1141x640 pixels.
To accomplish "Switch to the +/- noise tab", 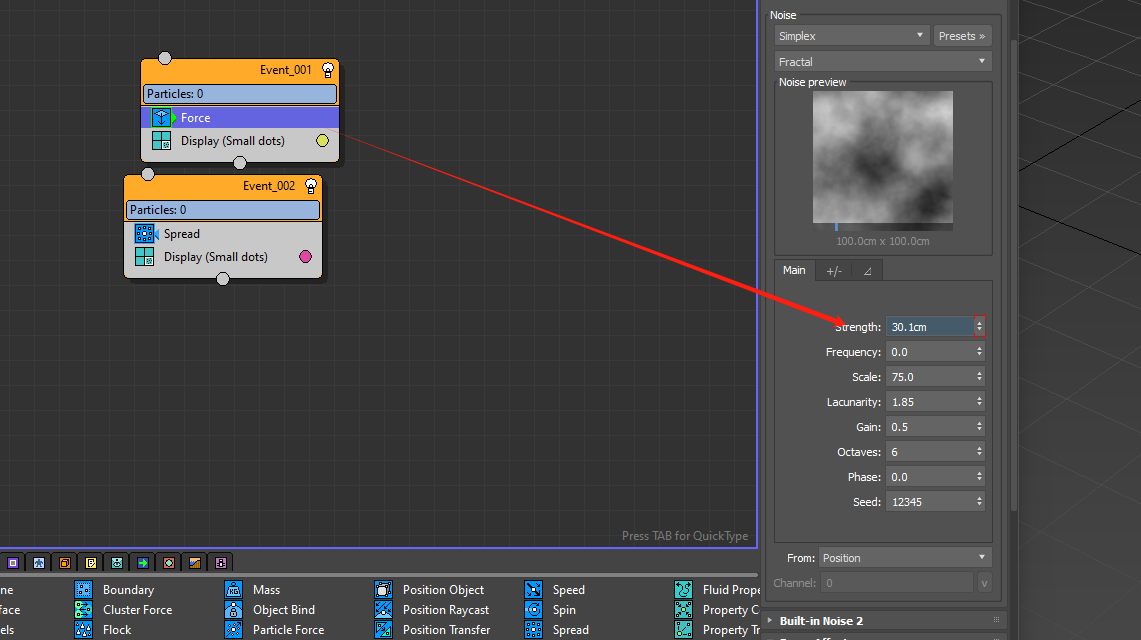I will coord(834,271).
